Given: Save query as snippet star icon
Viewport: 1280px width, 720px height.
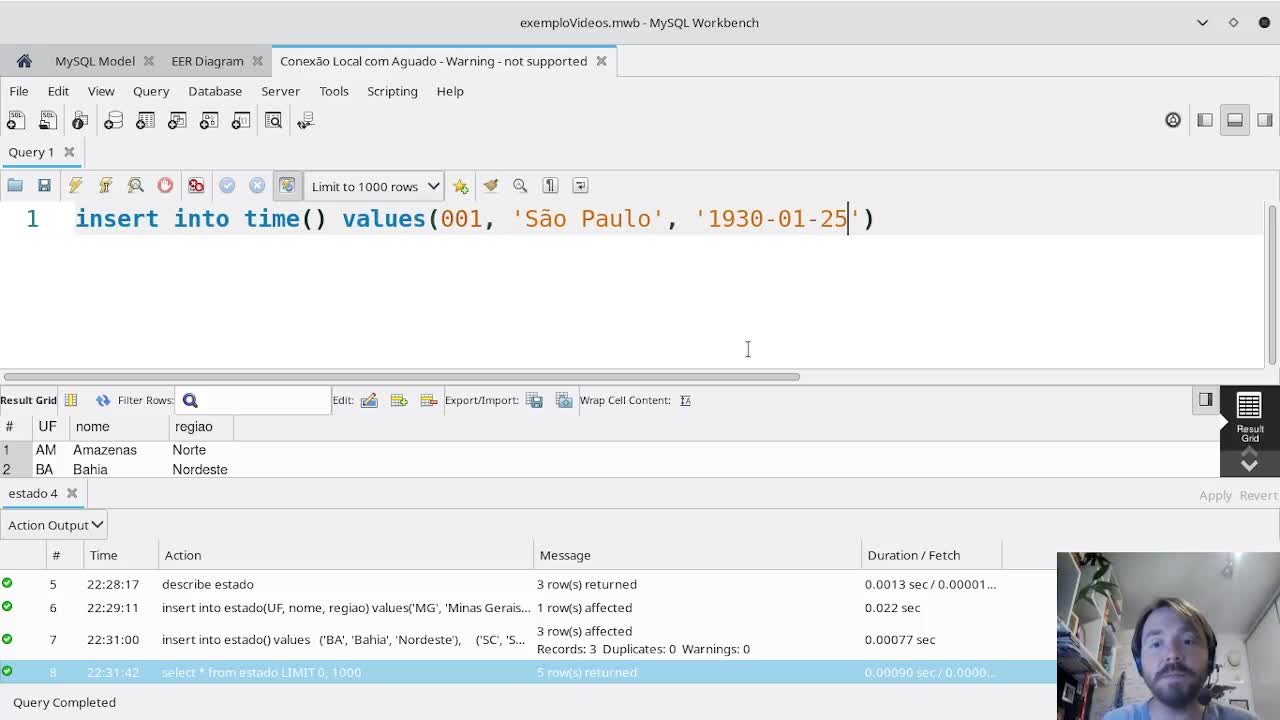Looking at the screenshot, I should pos(460,185).
